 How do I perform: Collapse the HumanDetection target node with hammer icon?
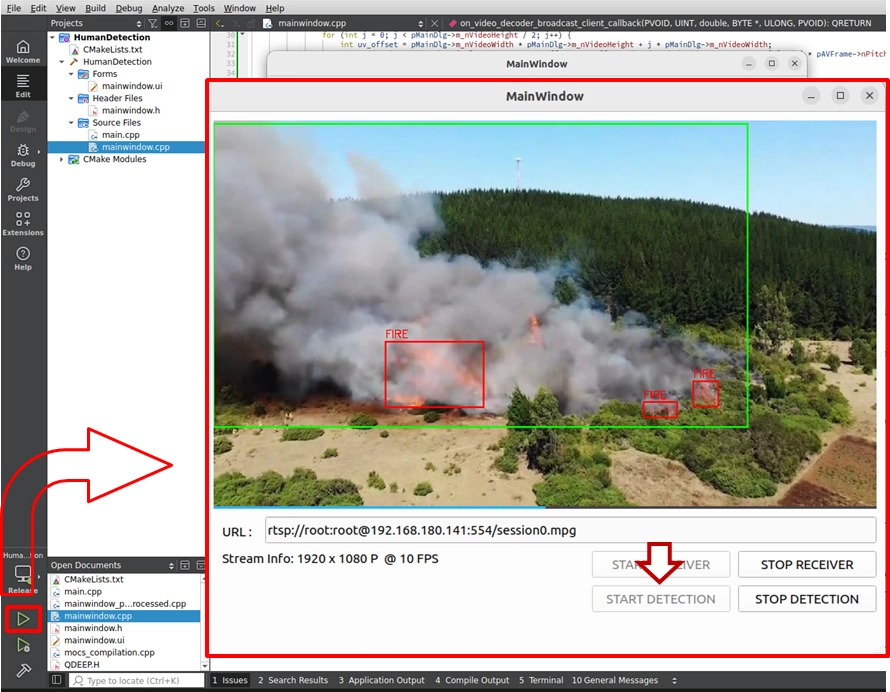(x=62, y=62)
